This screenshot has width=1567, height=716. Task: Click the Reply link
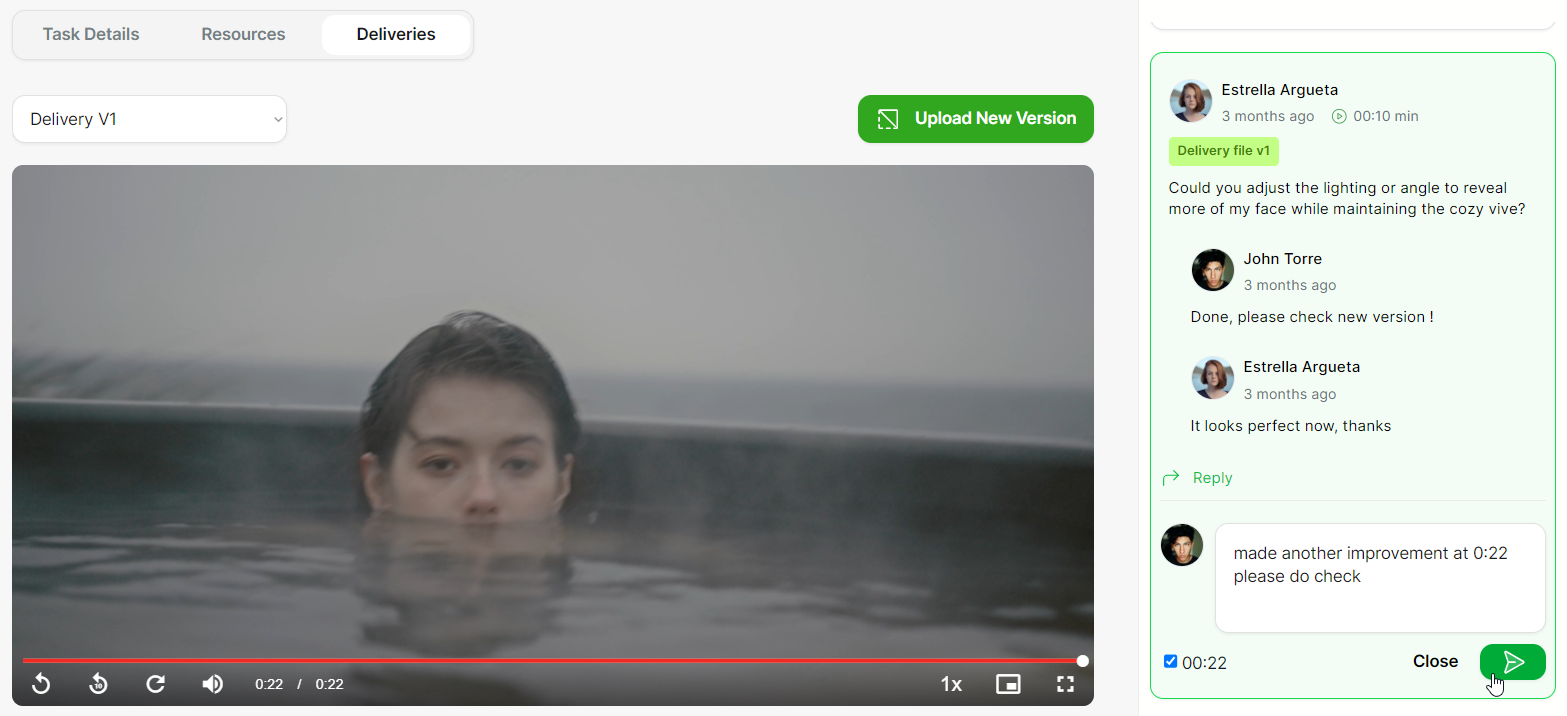[x=1212, y=478]
